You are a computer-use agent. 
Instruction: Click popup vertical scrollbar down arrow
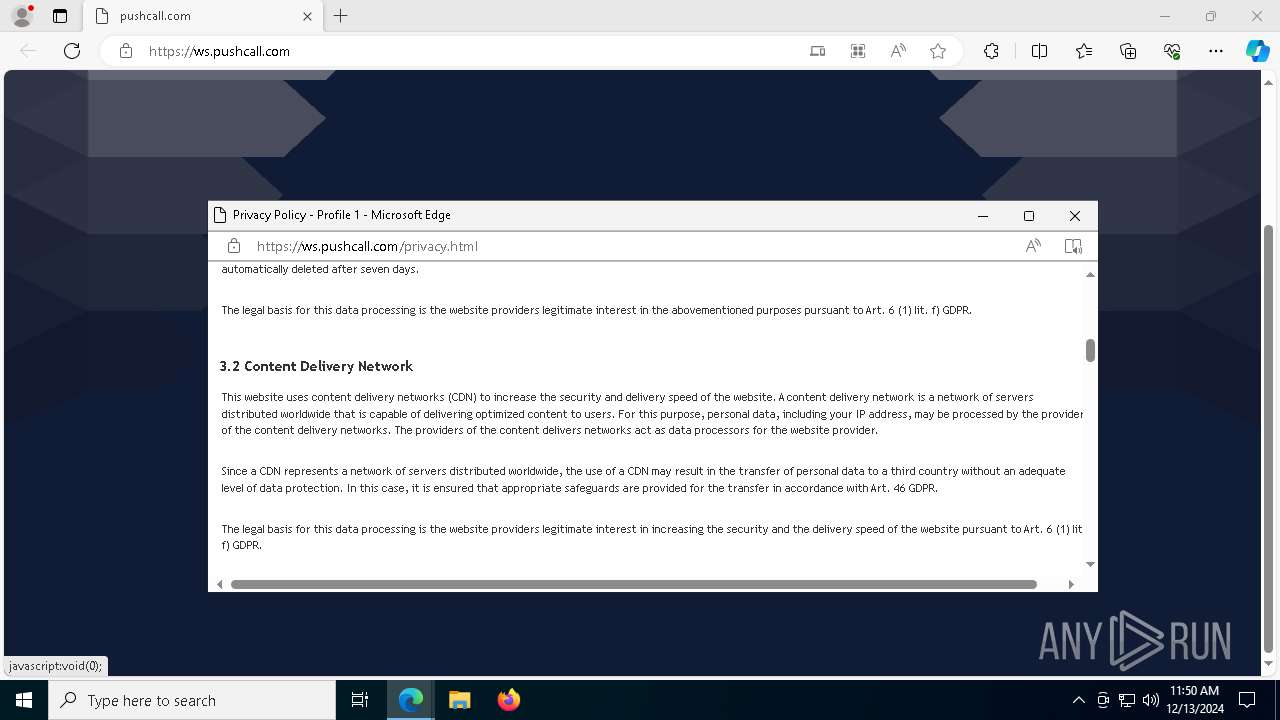(1090, 564)
